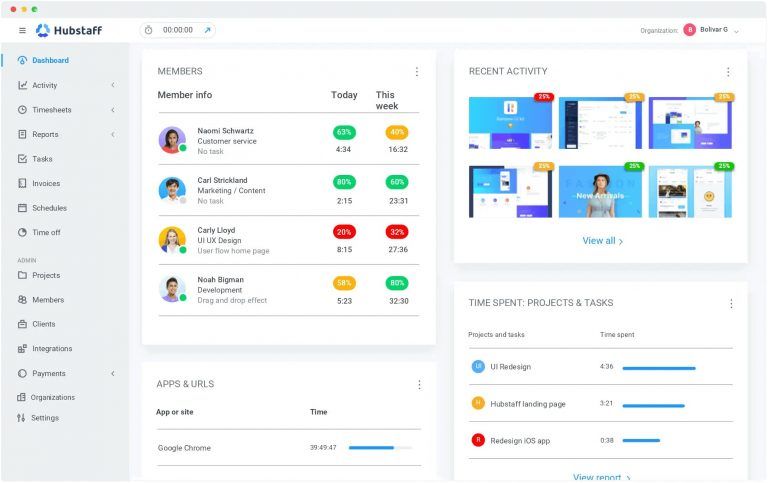Click the Hubstaff logo
This screenshot has height=483, width=768.
point(69,30)
